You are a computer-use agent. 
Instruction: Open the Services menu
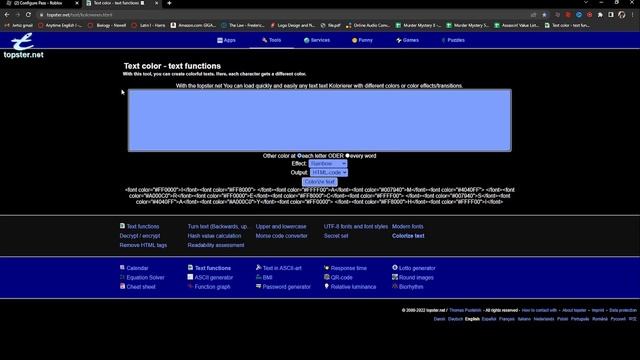tap(317, 40)
